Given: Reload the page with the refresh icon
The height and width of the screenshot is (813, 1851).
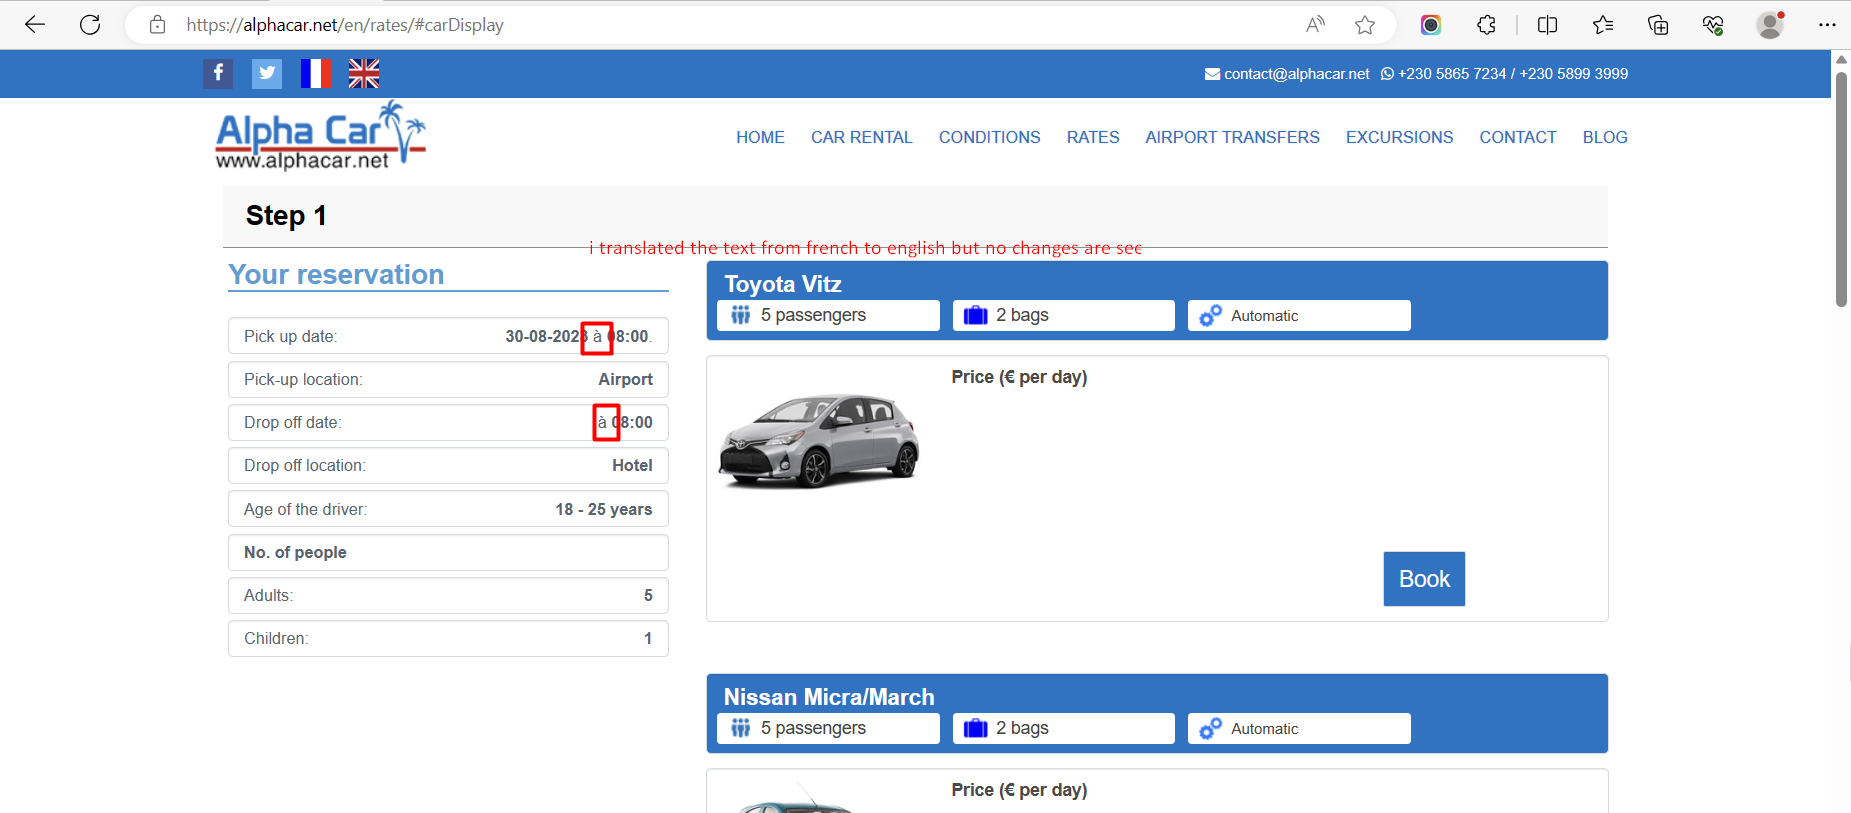Looking at the screenshot, I should (90, 25).
